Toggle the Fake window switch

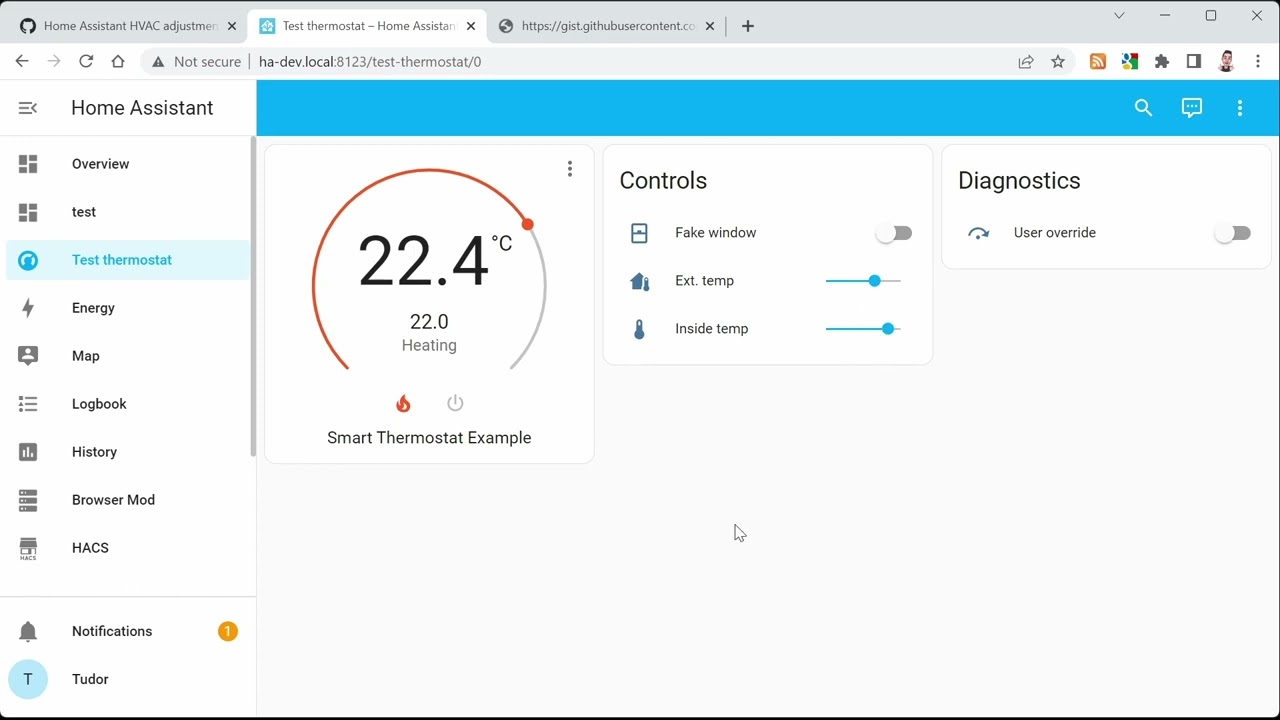(x=894, y=233)
